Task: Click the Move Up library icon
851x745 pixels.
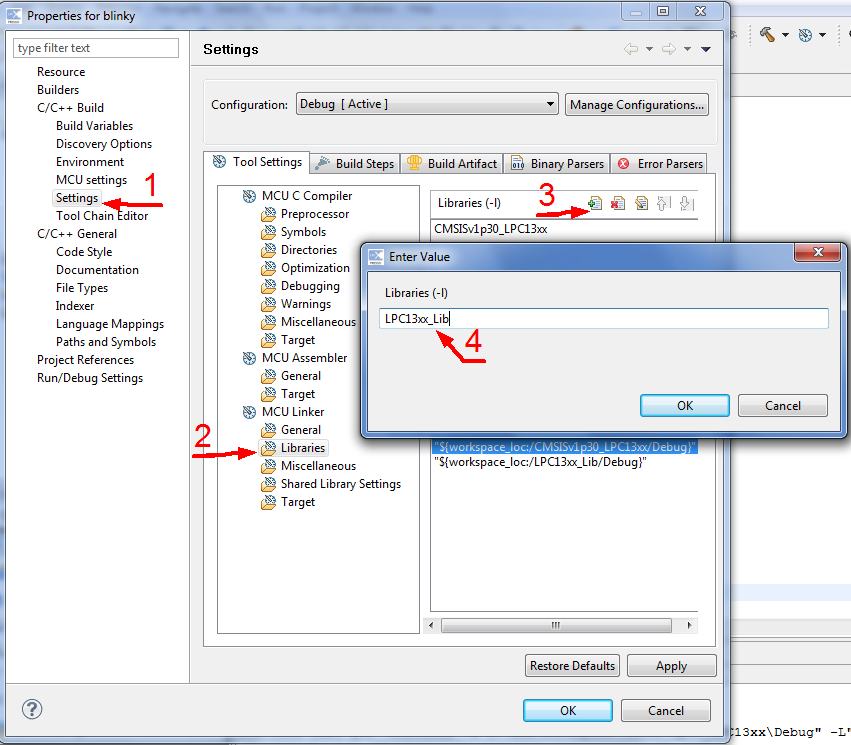Action: click(x=663, y=204)
